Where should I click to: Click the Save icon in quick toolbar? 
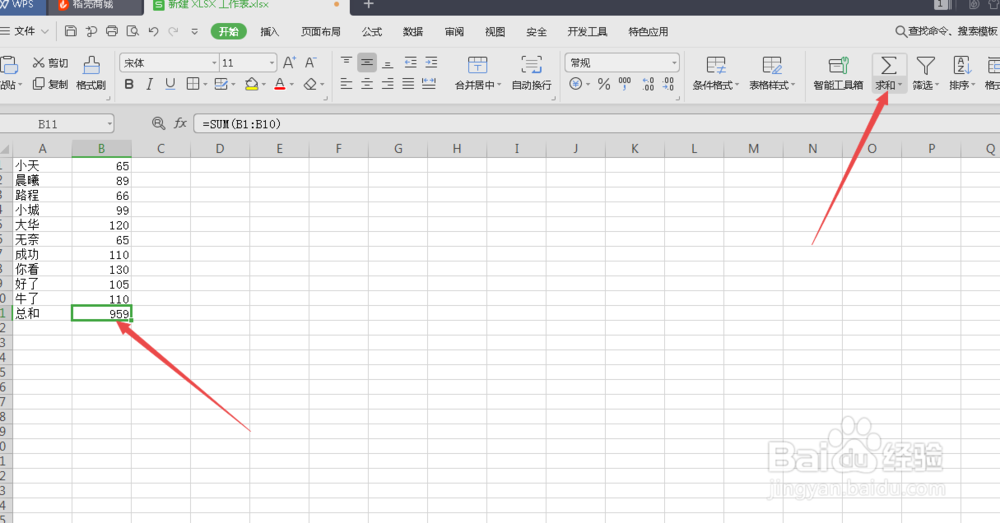tap(71, 31)
